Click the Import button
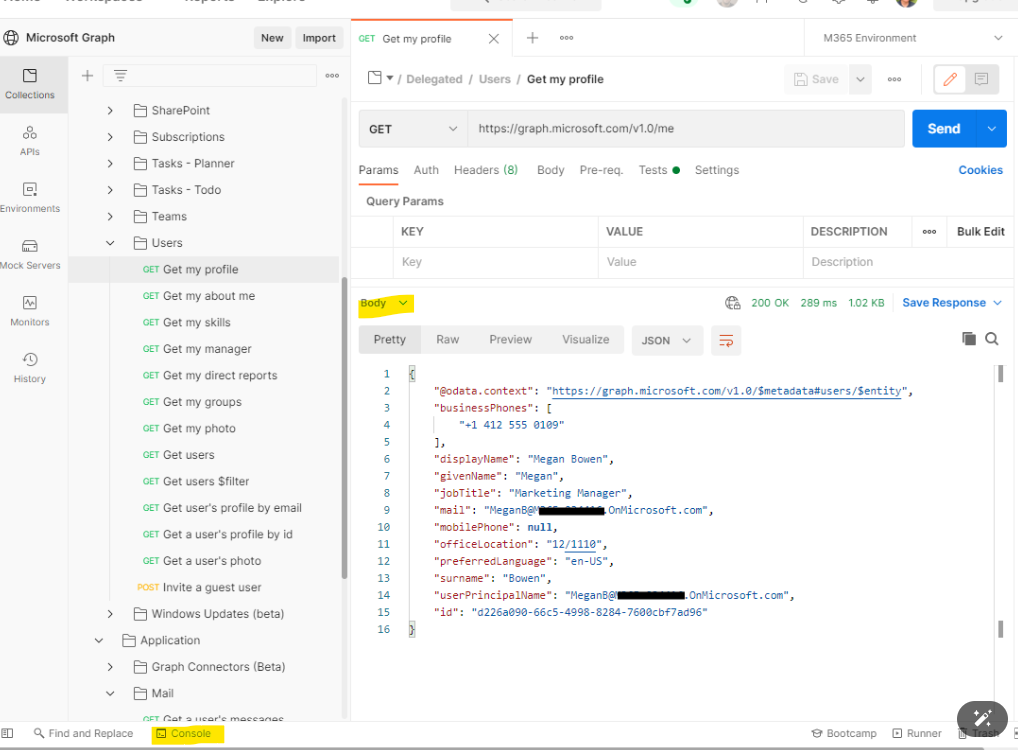The width and height of the screenshot is (1018, 750). (319, 38)
